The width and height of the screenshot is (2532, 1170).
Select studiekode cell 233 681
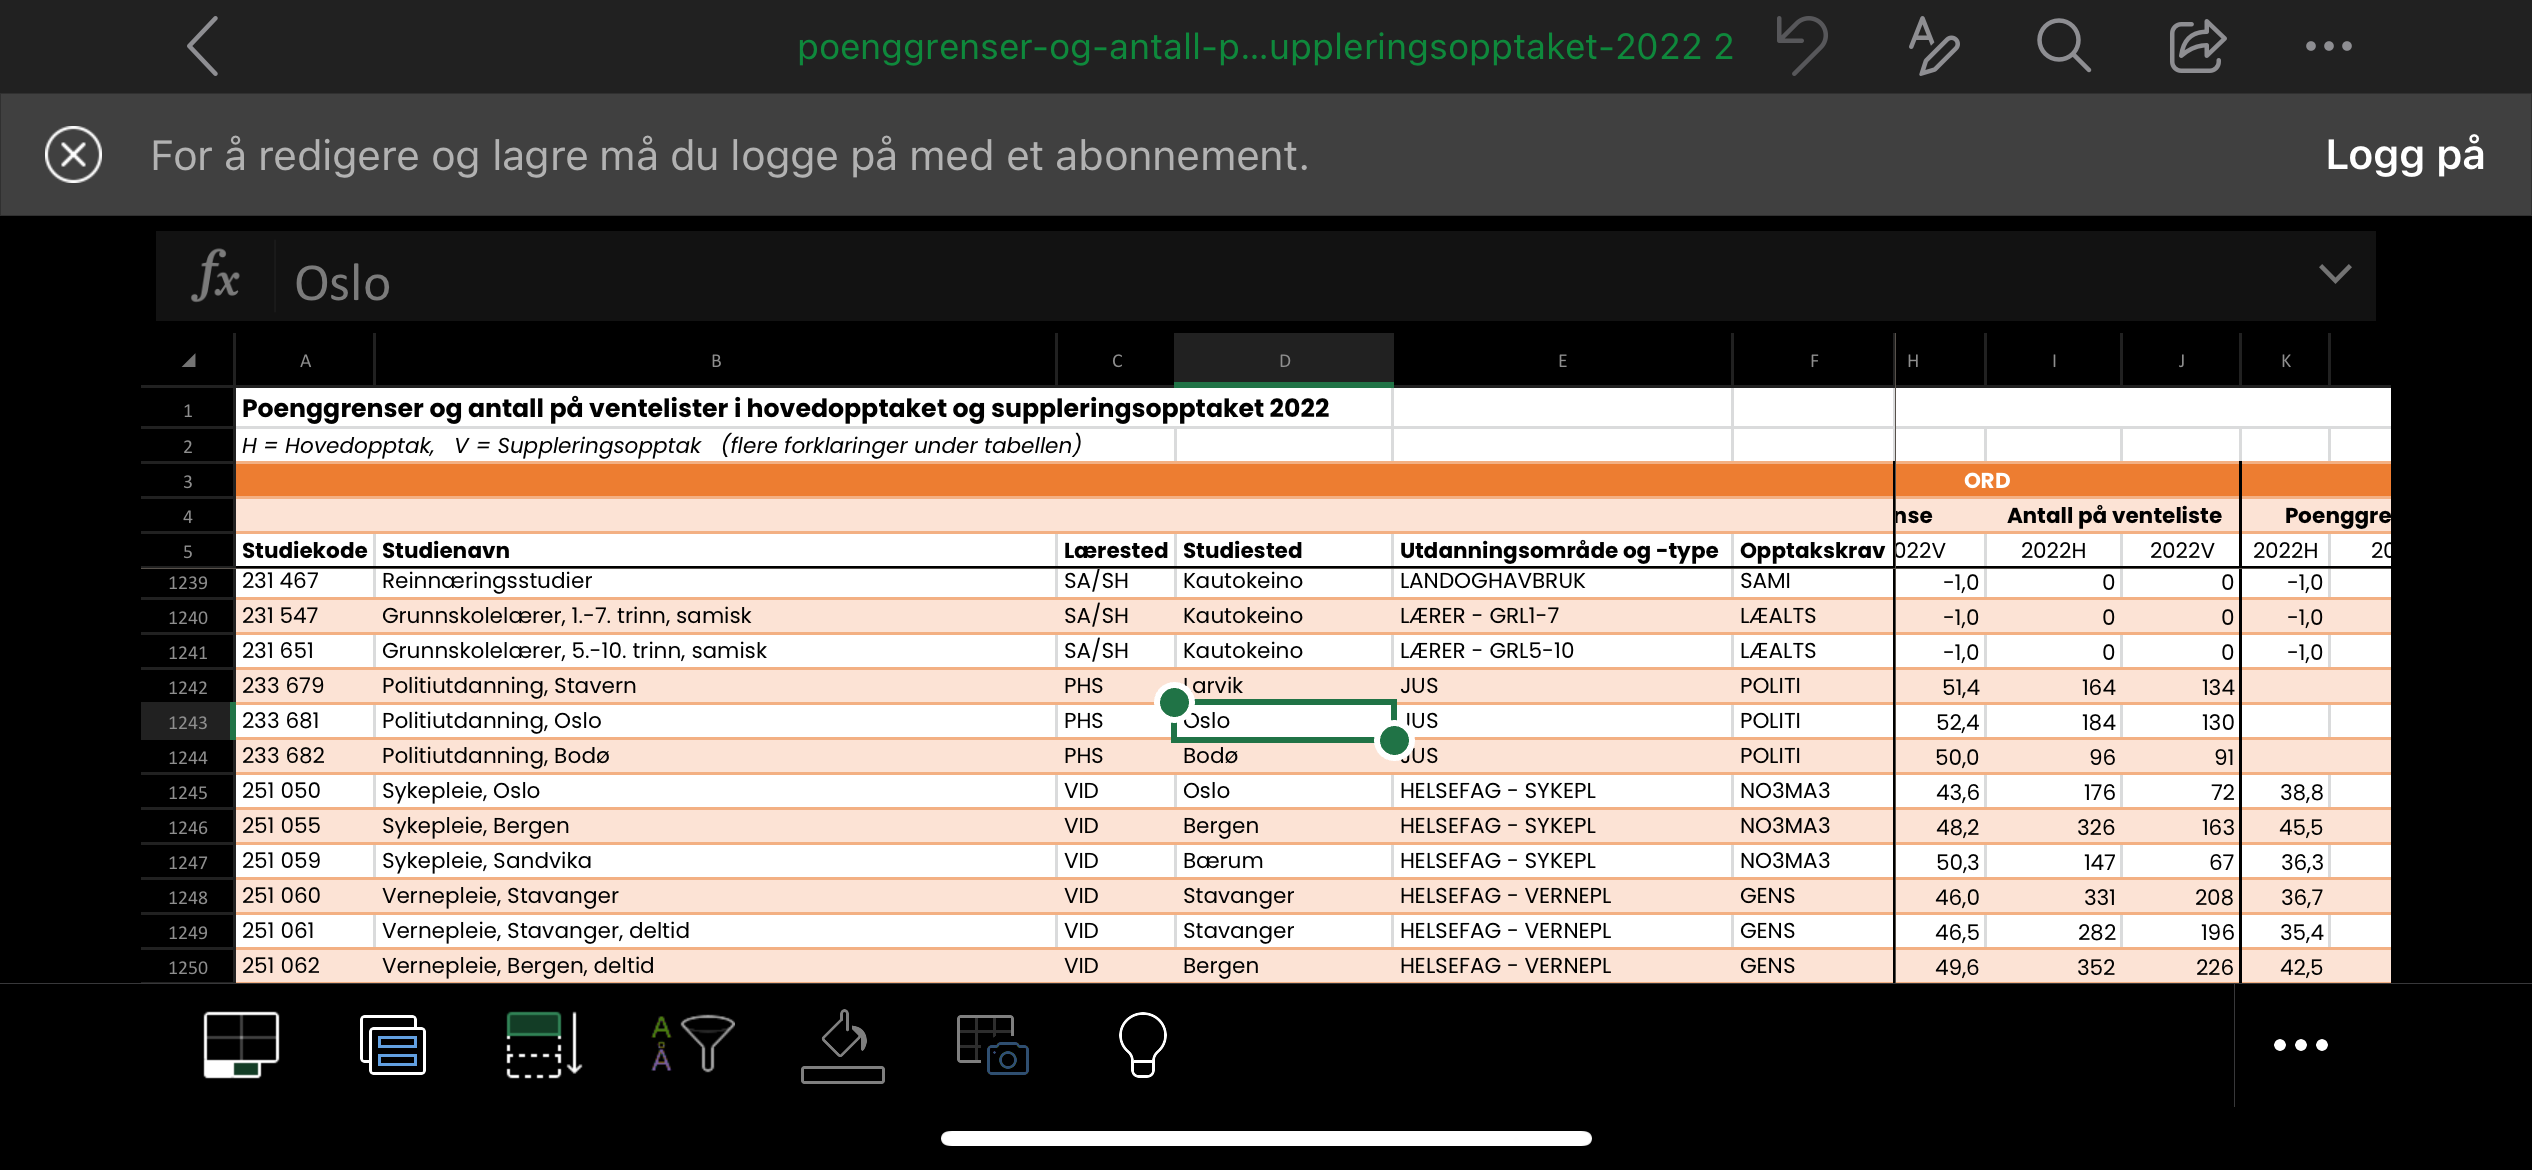click(x=305, y=721)
